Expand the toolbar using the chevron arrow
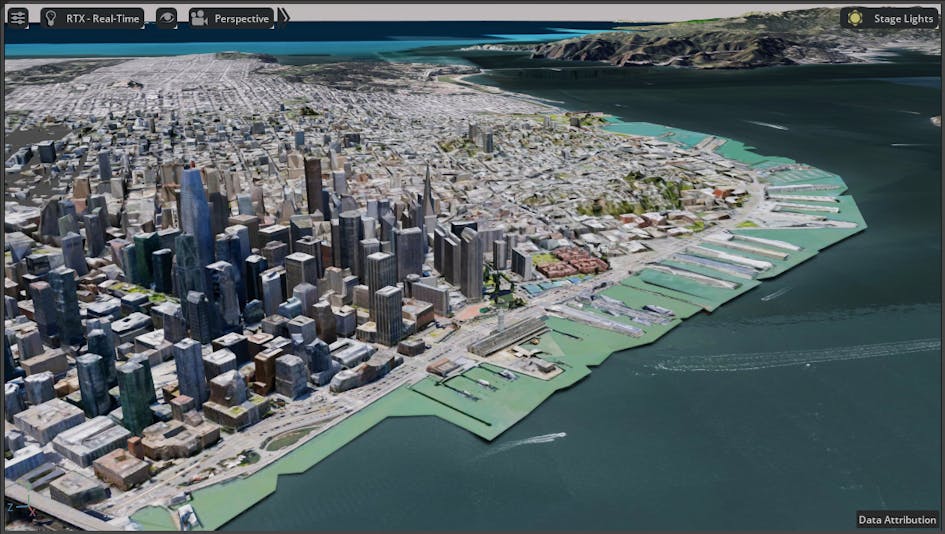Screen dimensions: 945x534 [284, 17]
